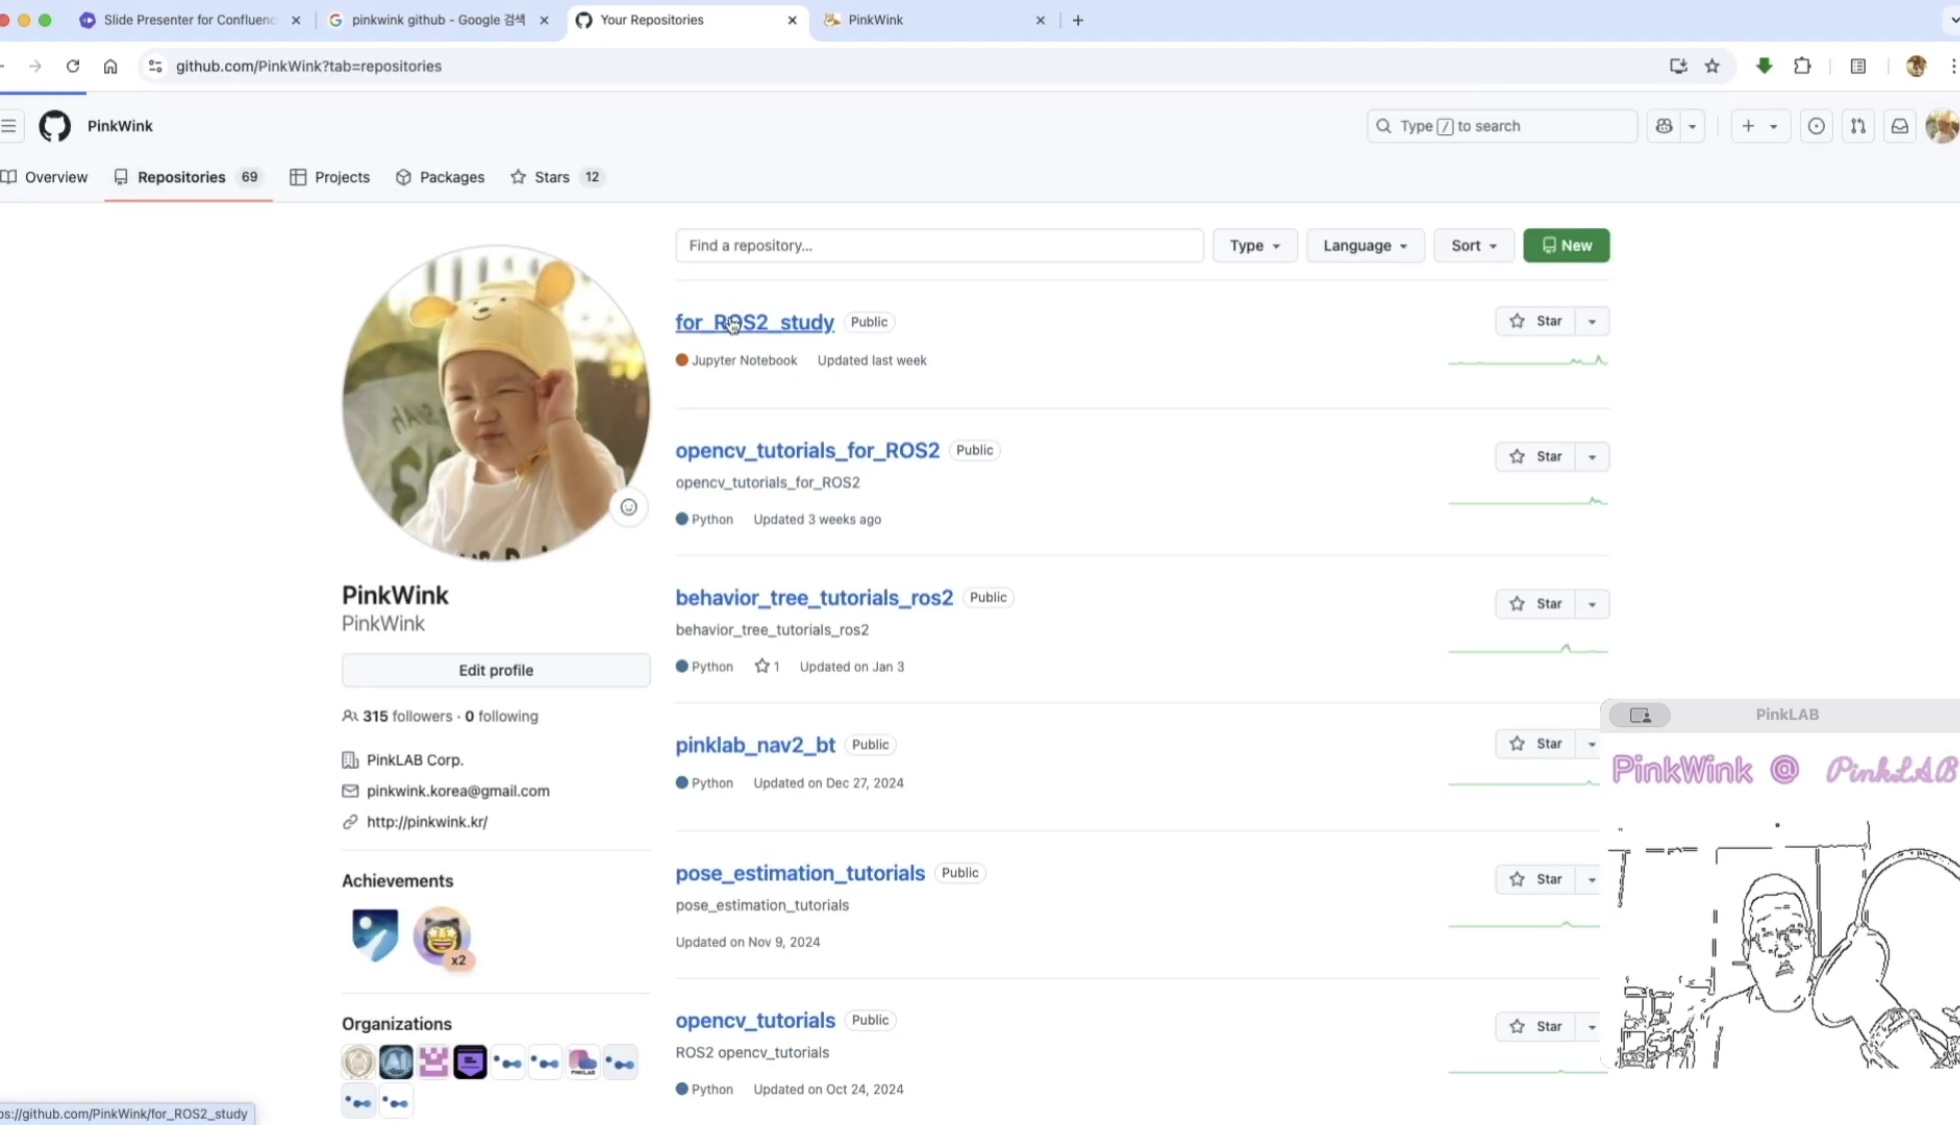Viewport: 1960px width, 1125px height.
Task: Click the Find a repository field
Action: click(938, 246)
